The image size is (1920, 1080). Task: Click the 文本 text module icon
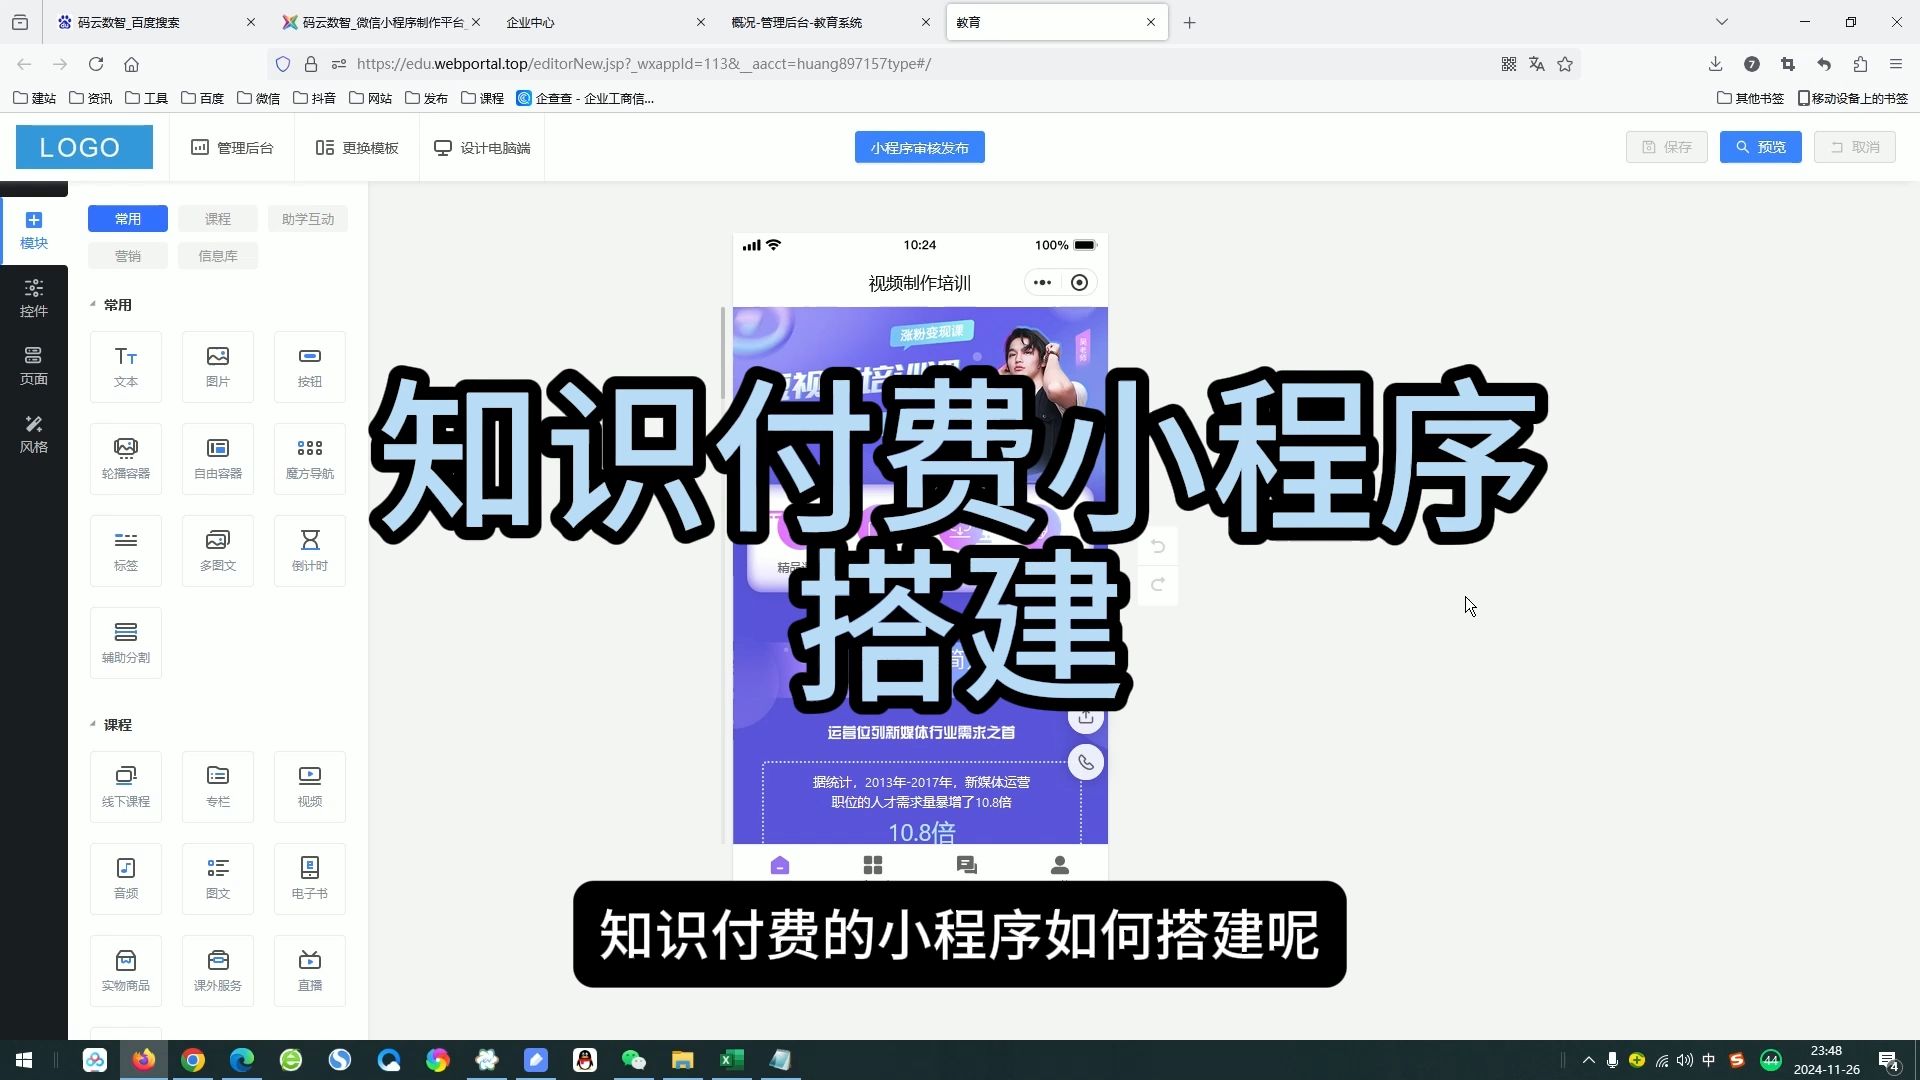click(x=125, y=365)
